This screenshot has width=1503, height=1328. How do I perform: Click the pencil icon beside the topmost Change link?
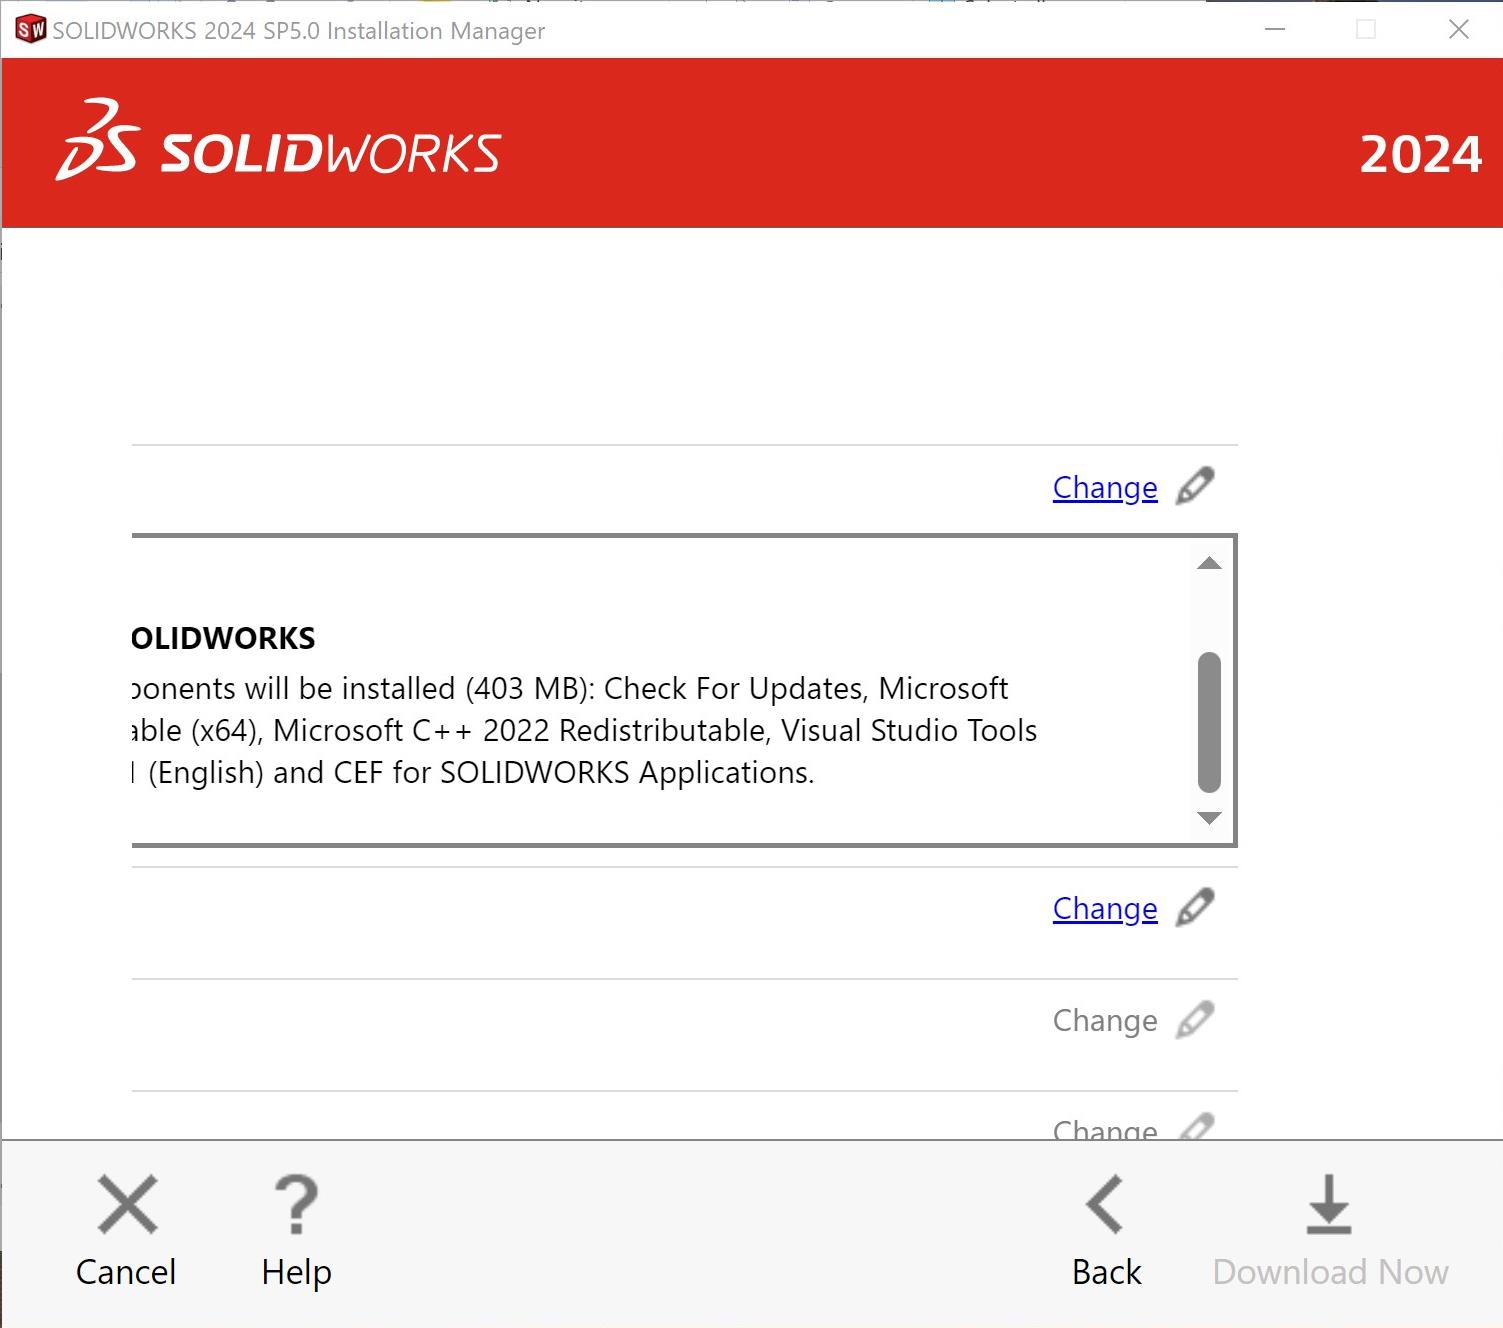(x=1195, y=486)
